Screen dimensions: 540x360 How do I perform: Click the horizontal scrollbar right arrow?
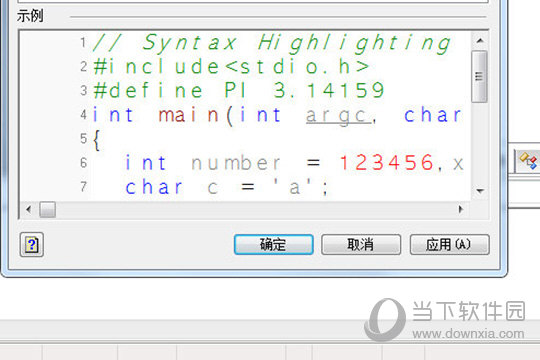pos(460,209)
